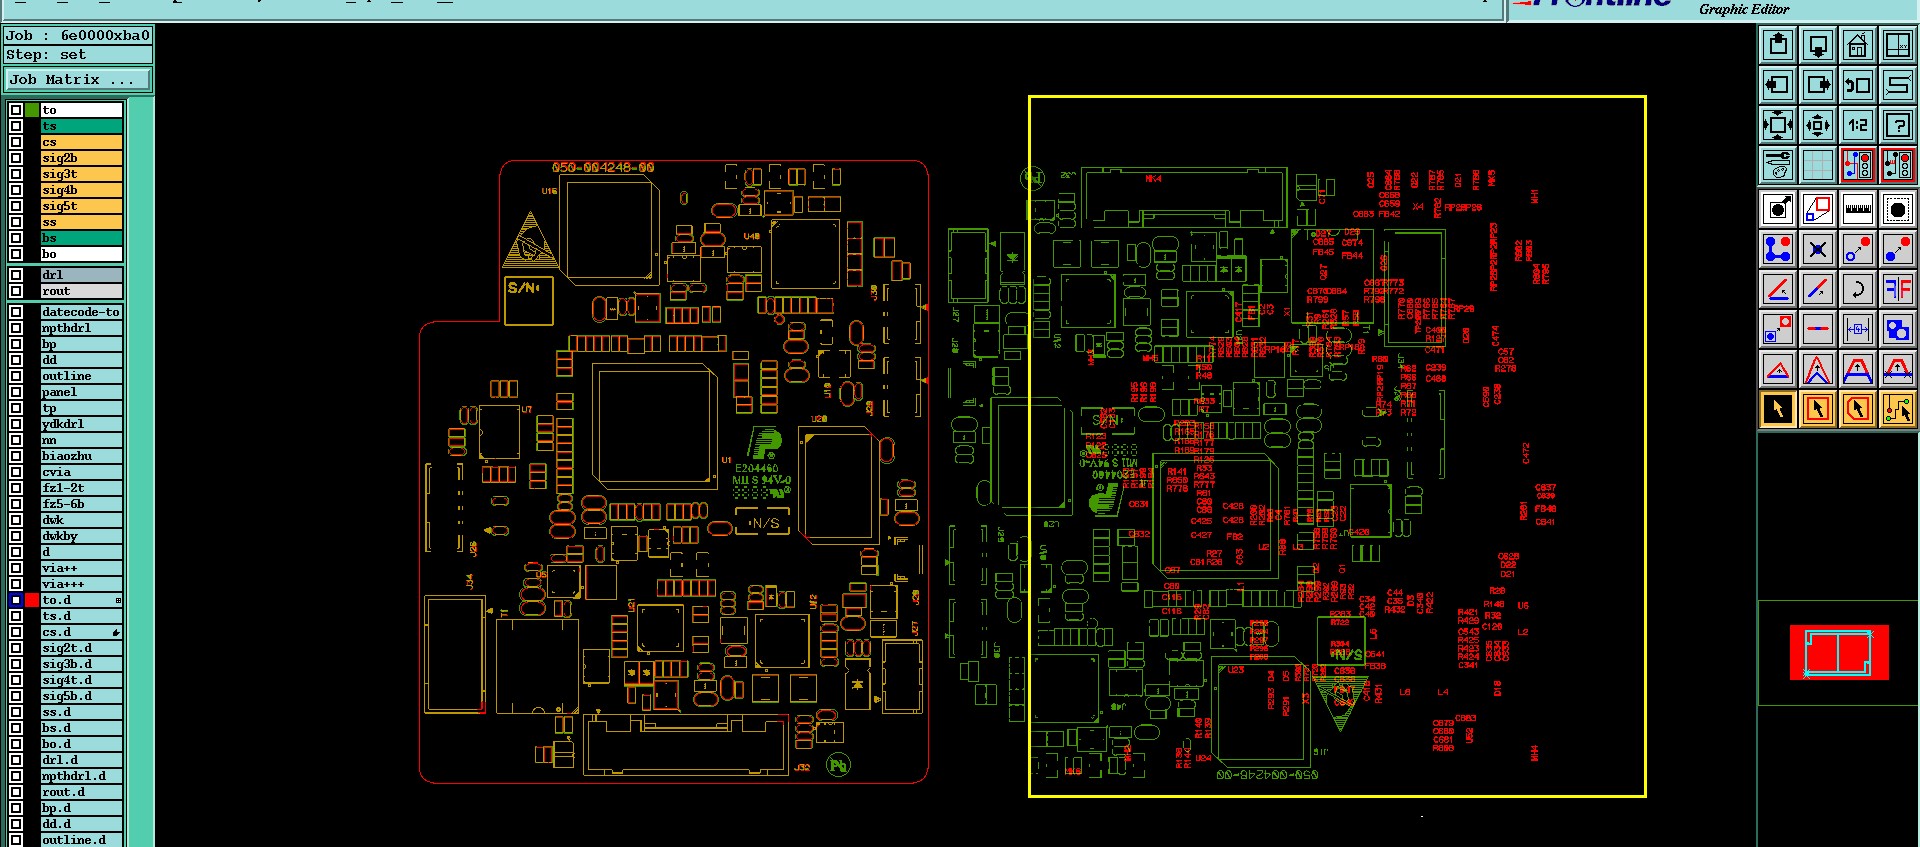1920x847 pixels.
Task: Select the sig5t layer name
Action: pos(81,206)
